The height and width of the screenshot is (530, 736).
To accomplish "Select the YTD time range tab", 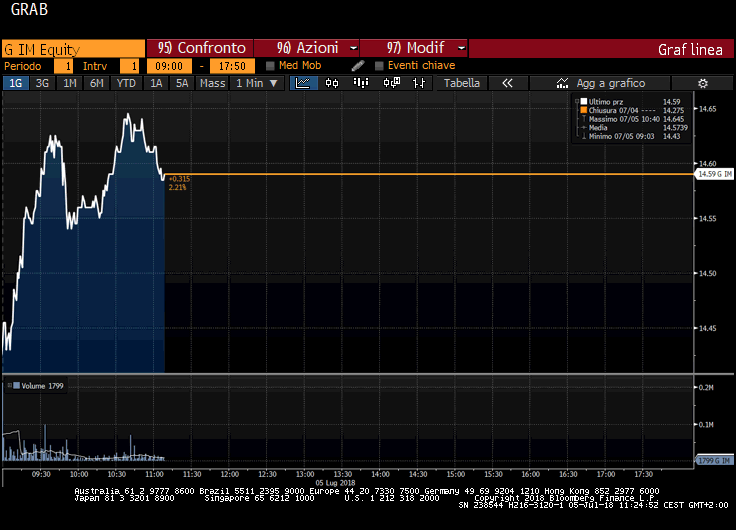I will tap(126, 83).
